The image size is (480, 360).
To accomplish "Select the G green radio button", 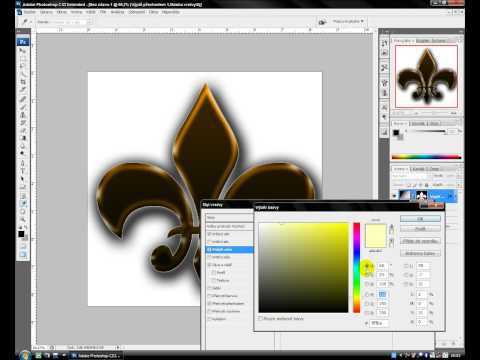I will (x=367, y=304).
